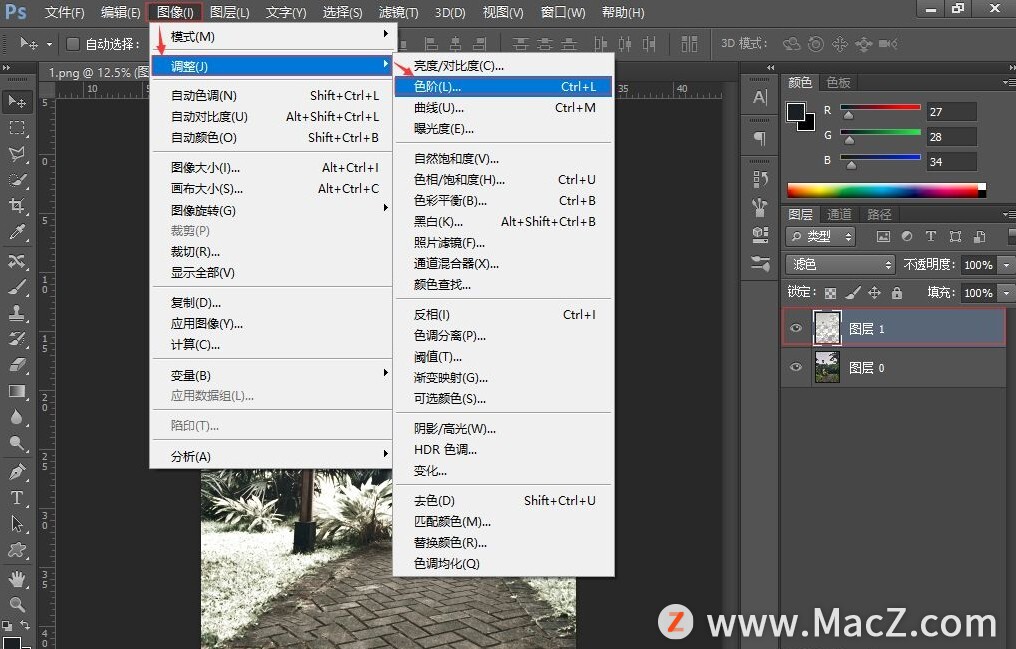
Task: Choose 色相/饱和度(H)... entry
Action: pos(503,179)
